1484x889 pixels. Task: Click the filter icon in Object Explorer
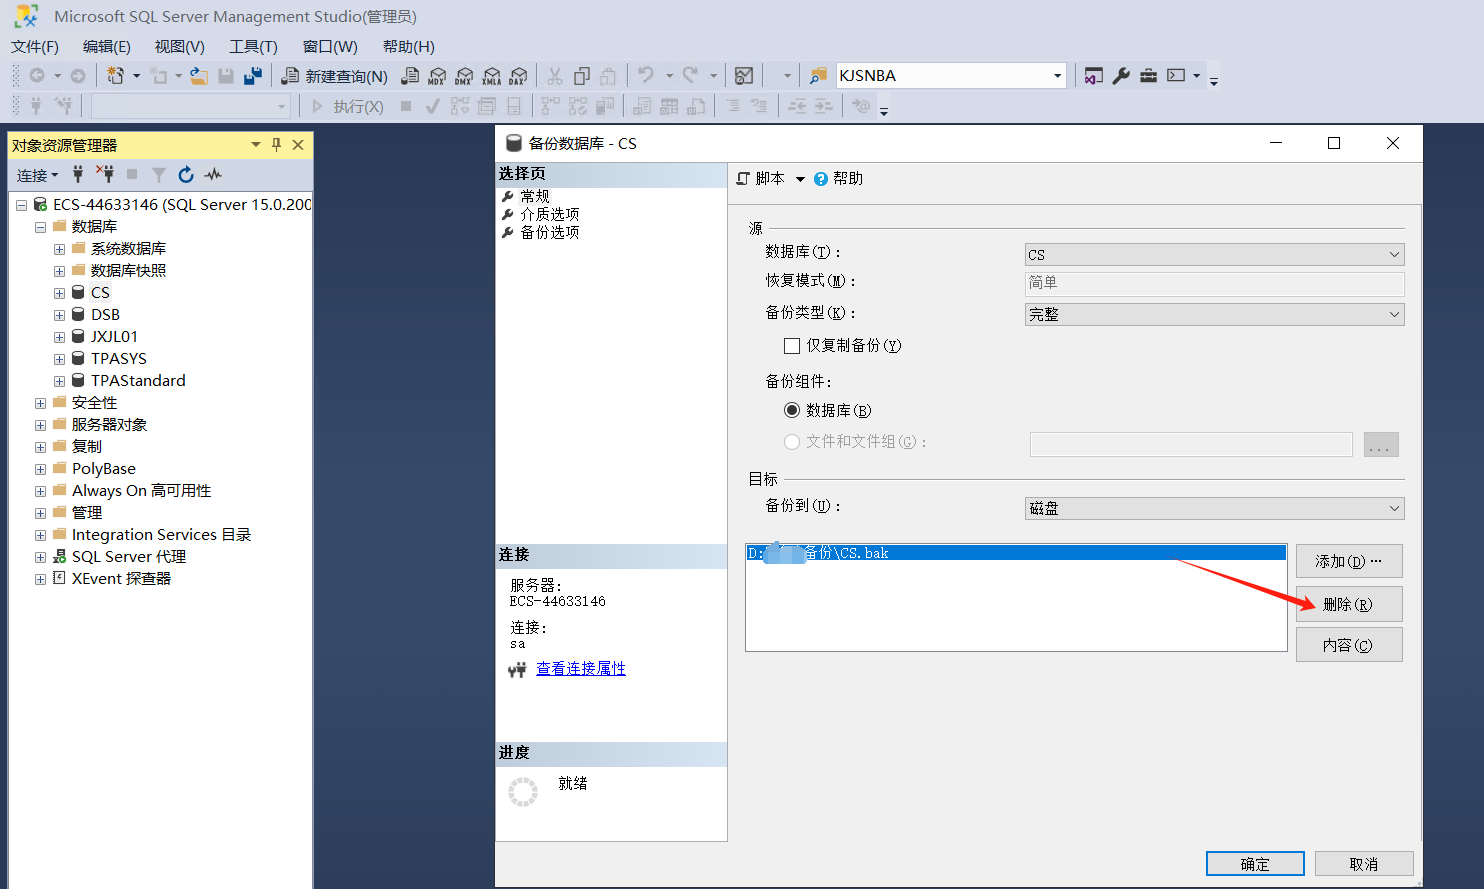pyautogui.click(x=159, y=175)
